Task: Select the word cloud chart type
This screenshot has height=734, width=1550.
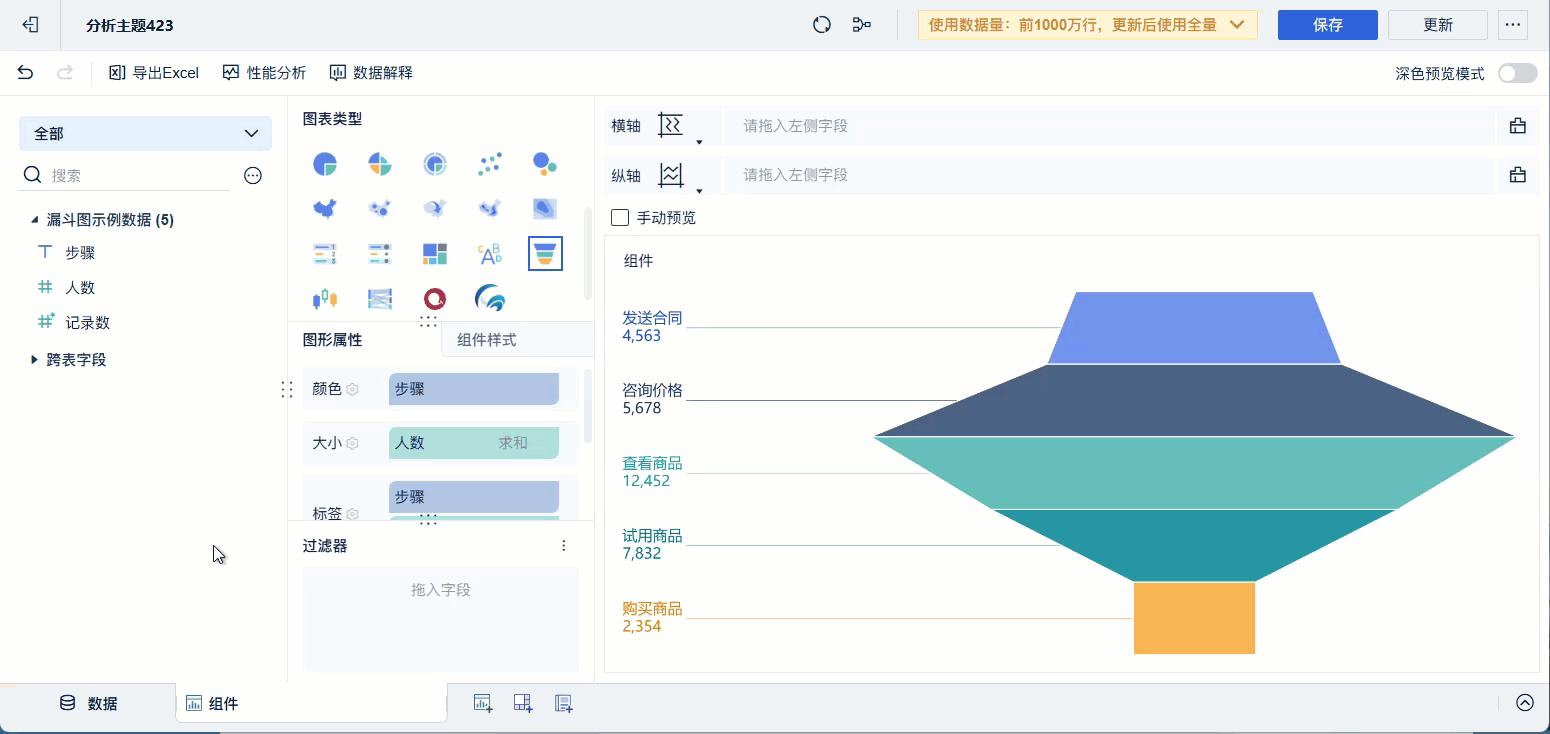Action: 490,254
